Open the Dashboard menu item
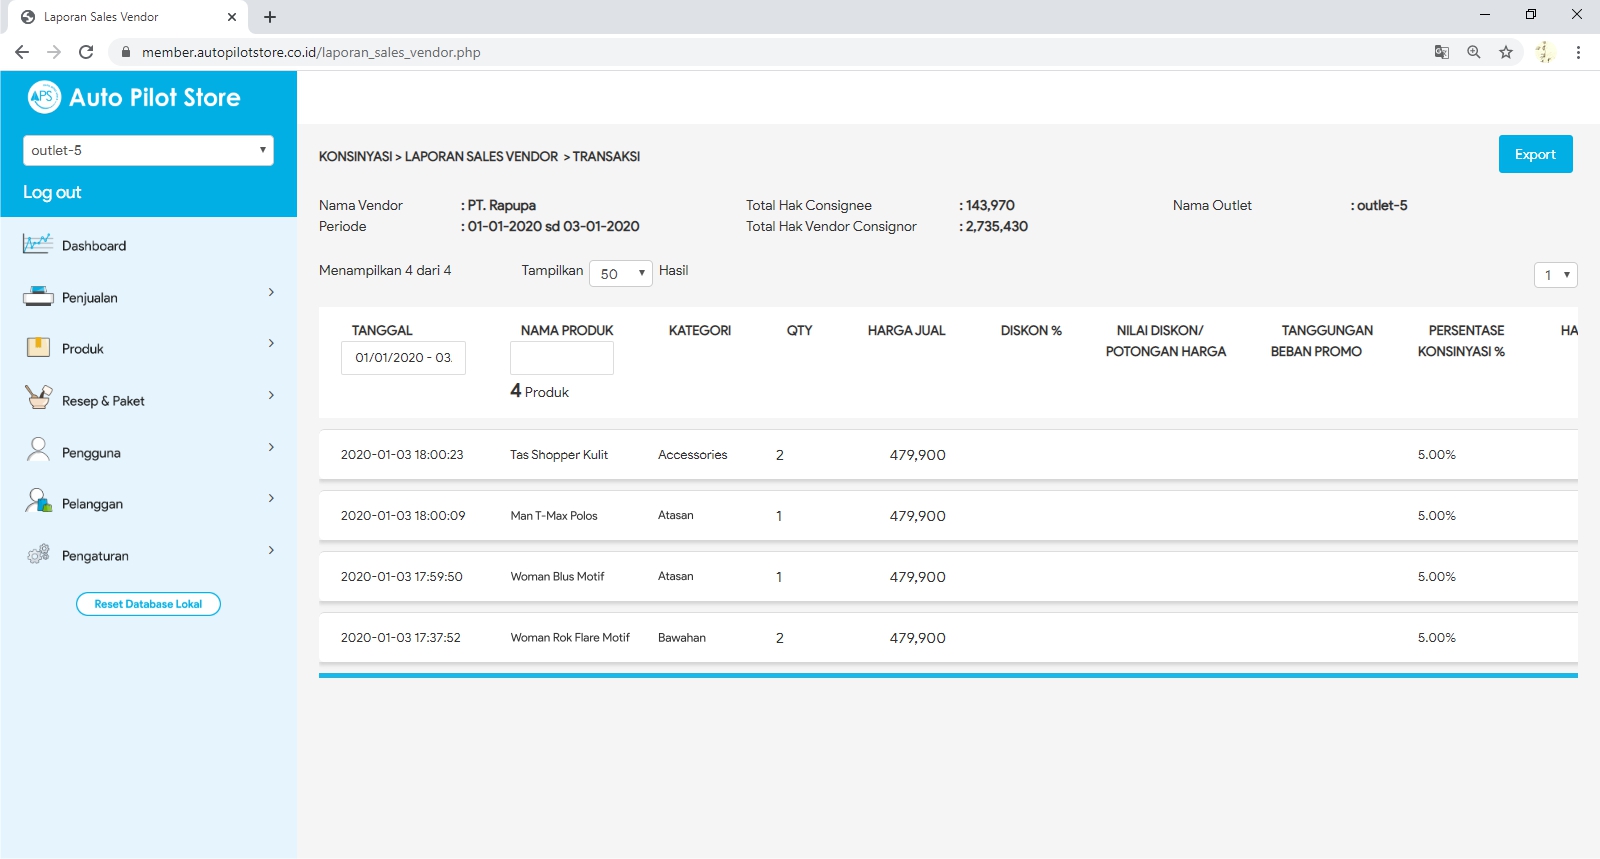Screen dimensions: 1600x859 coord(94,246)
